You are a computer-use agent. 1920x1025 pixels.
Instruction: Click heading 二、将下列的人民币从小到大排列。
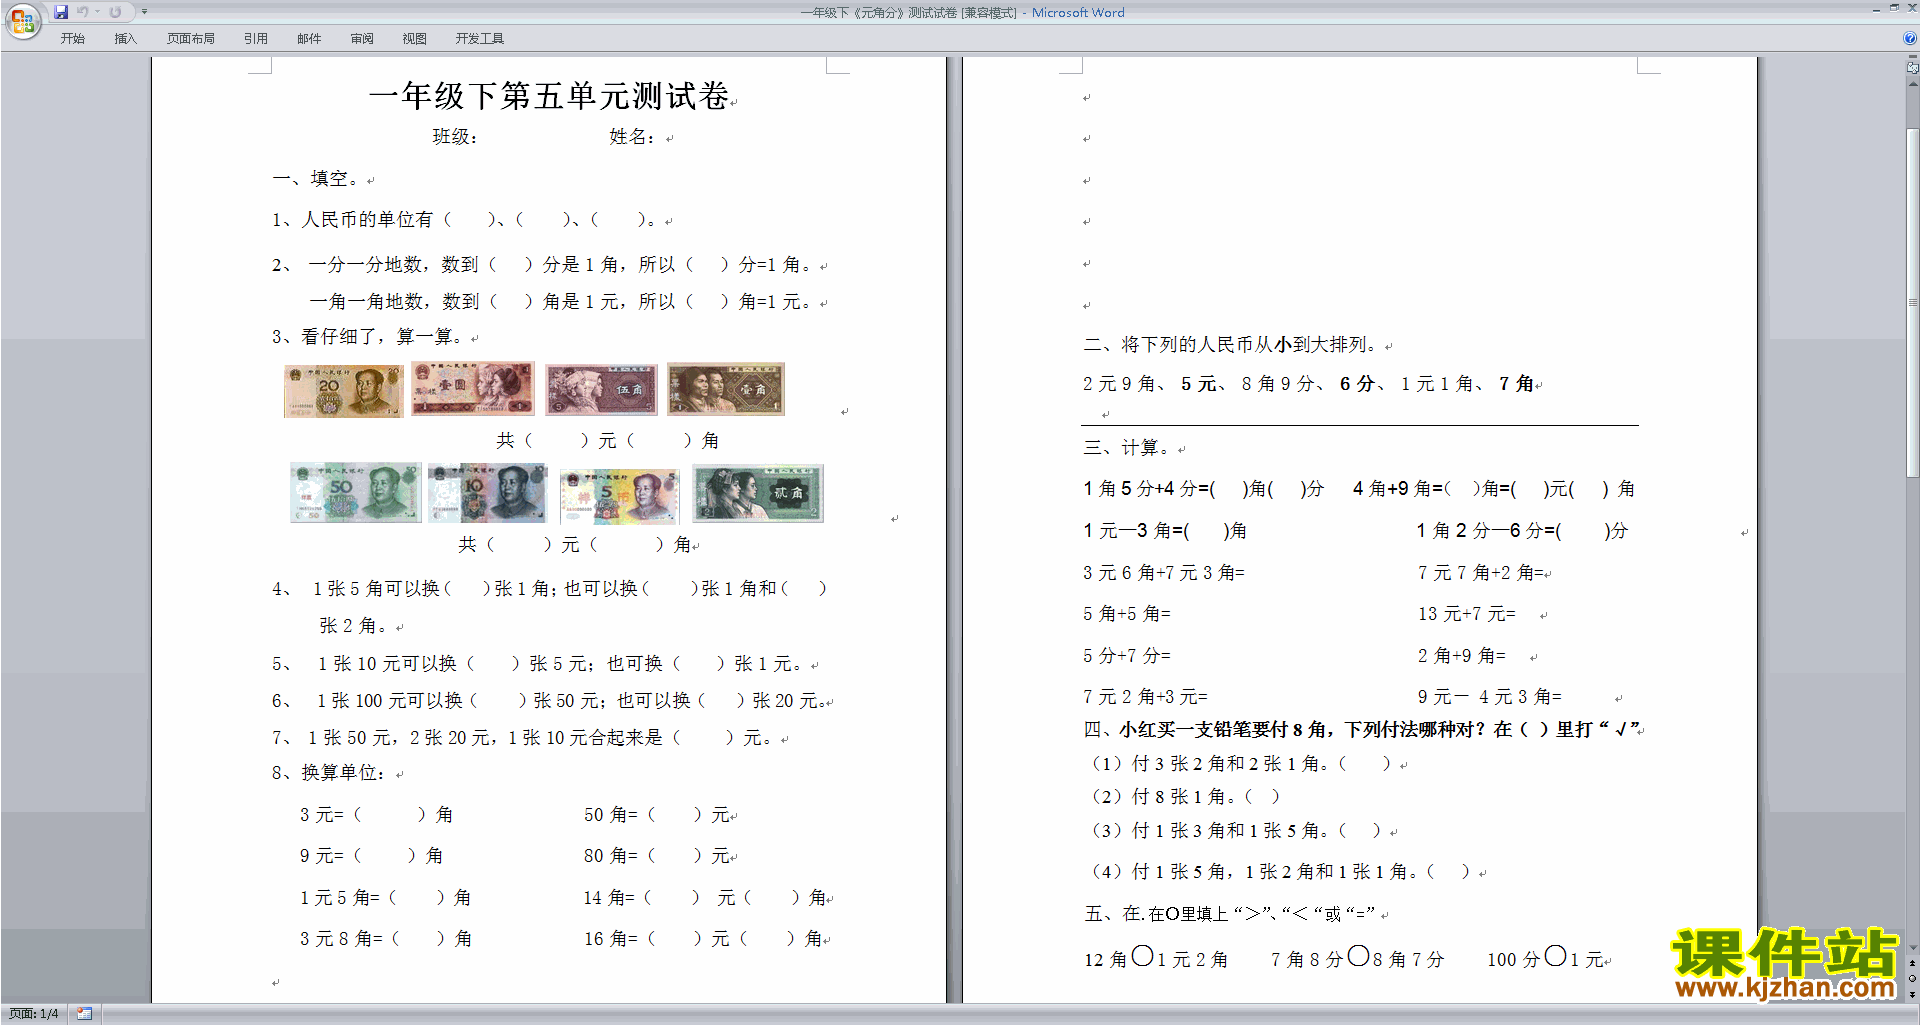pos(1231,345)
